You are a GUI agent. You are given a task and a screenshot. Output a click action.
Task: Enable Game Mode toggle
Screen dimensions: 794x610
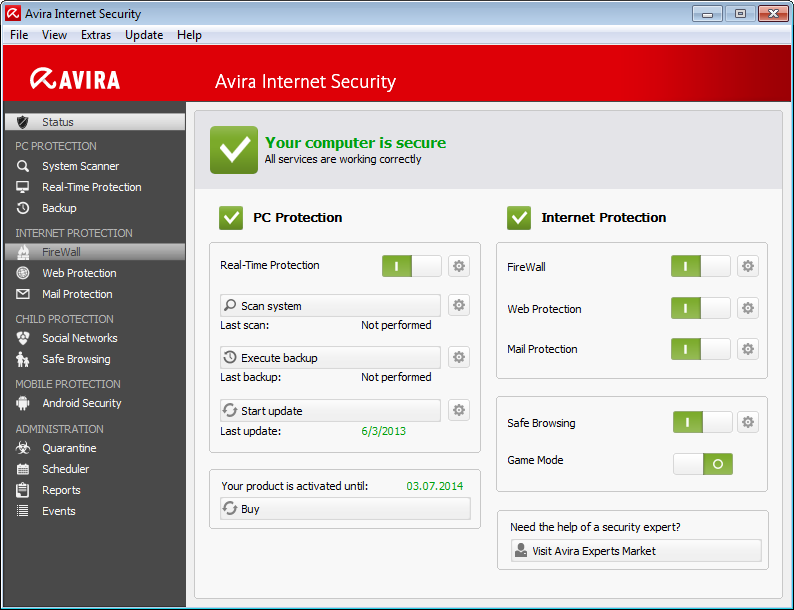tap(702, 464)
